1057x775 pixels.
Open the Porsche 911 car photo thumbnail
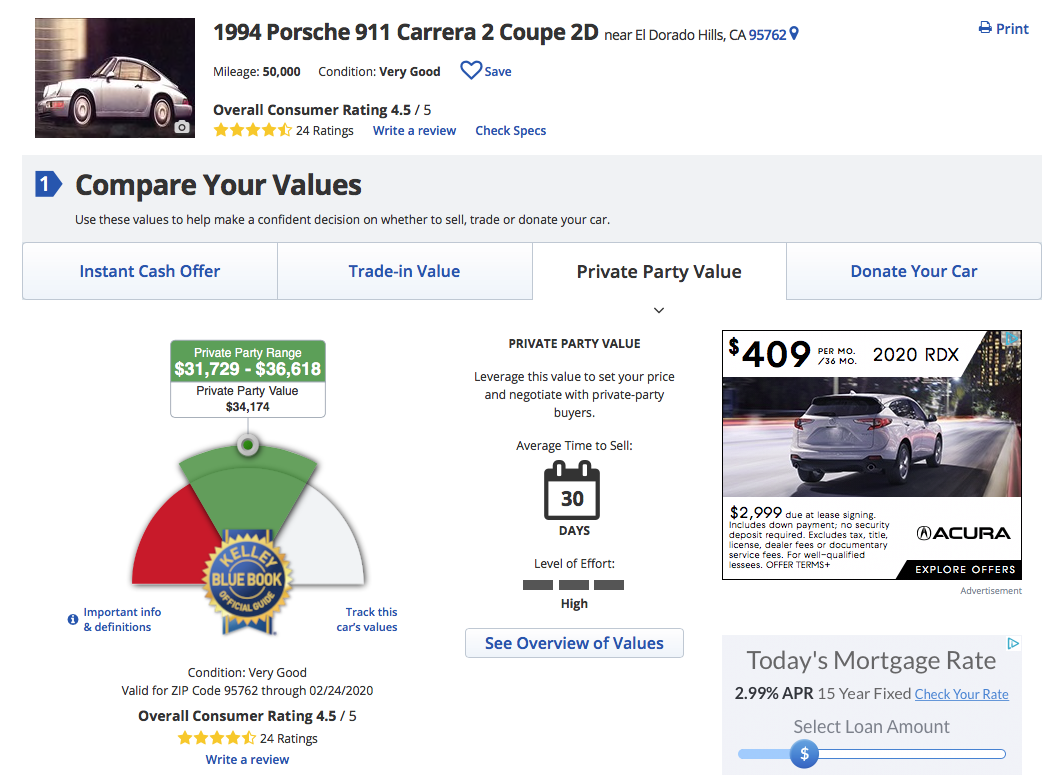(115, 78)
